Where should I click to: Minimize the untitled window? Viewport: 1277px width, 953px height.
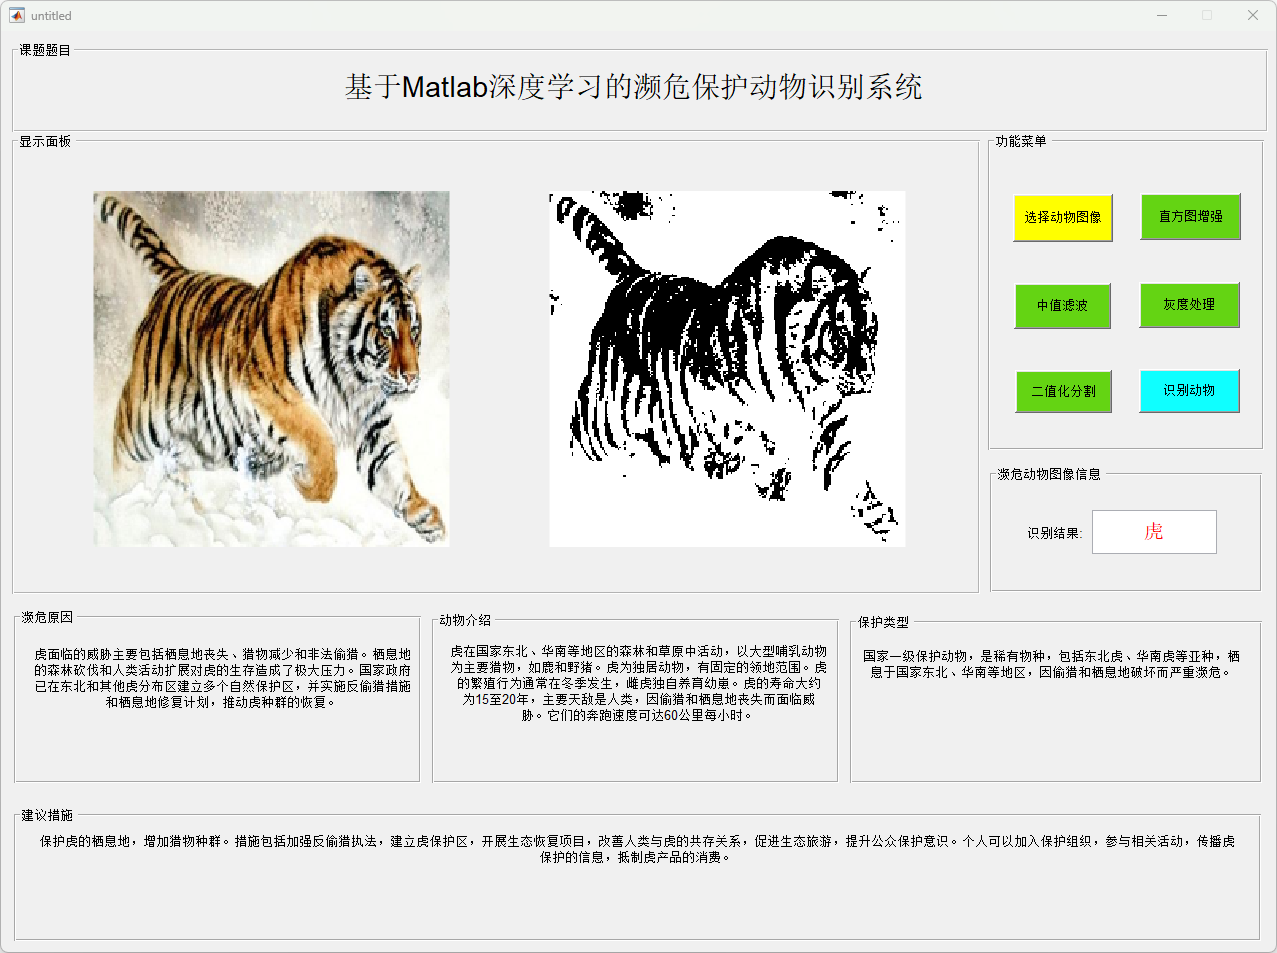click(x=1162, y=15)
